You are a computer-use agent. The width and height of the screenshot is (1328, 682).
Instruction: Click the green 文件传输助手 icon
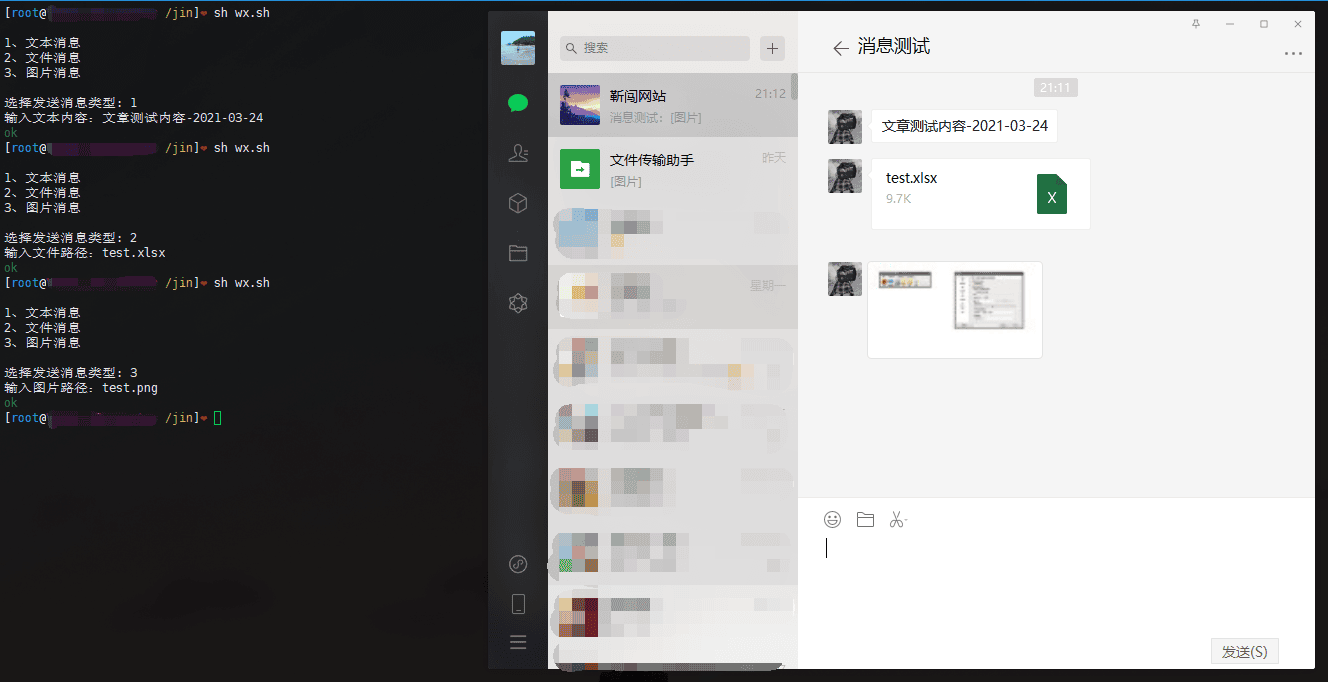[x=580, y=169]
